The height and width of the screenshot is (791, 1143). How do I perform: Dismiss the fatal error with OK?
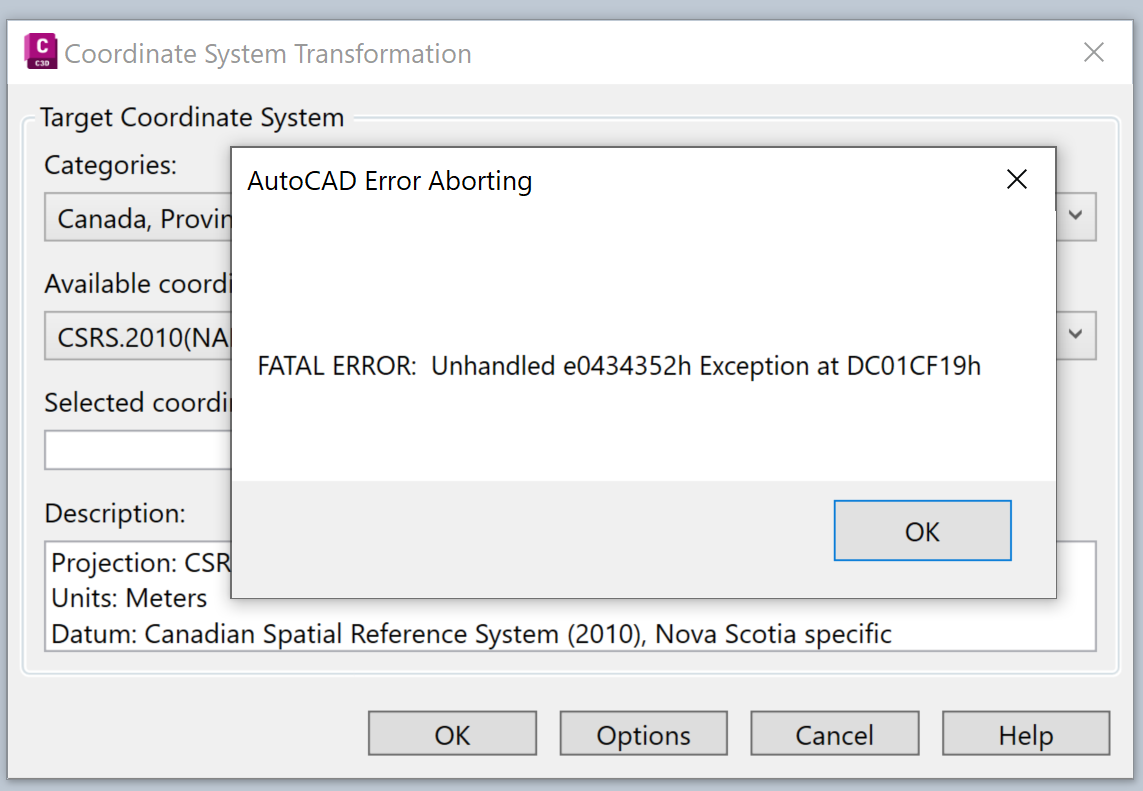[x=921, y=531]
